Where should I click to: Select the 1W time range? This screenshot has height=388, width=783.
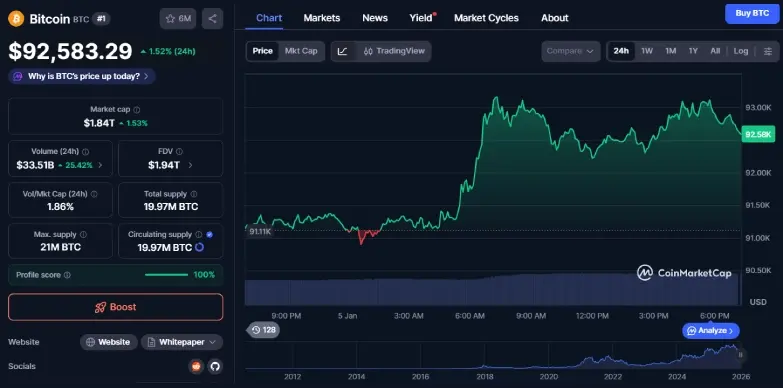click(x=647, y=51)
